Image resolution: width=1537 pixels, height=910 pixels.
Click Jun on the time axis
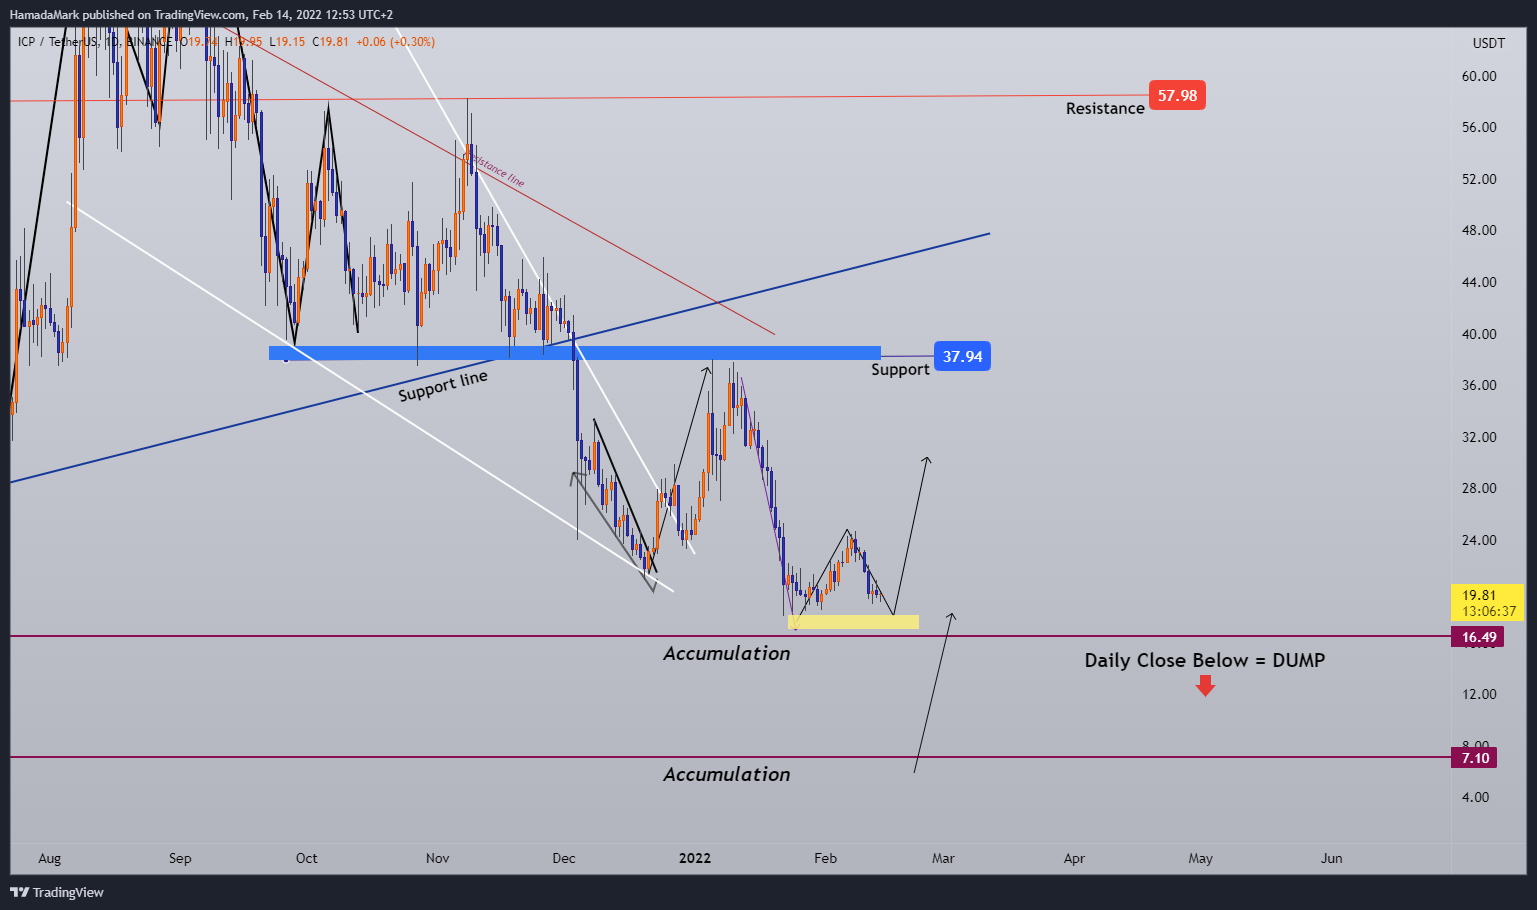pyautogui.click(x=1331, y=858)
